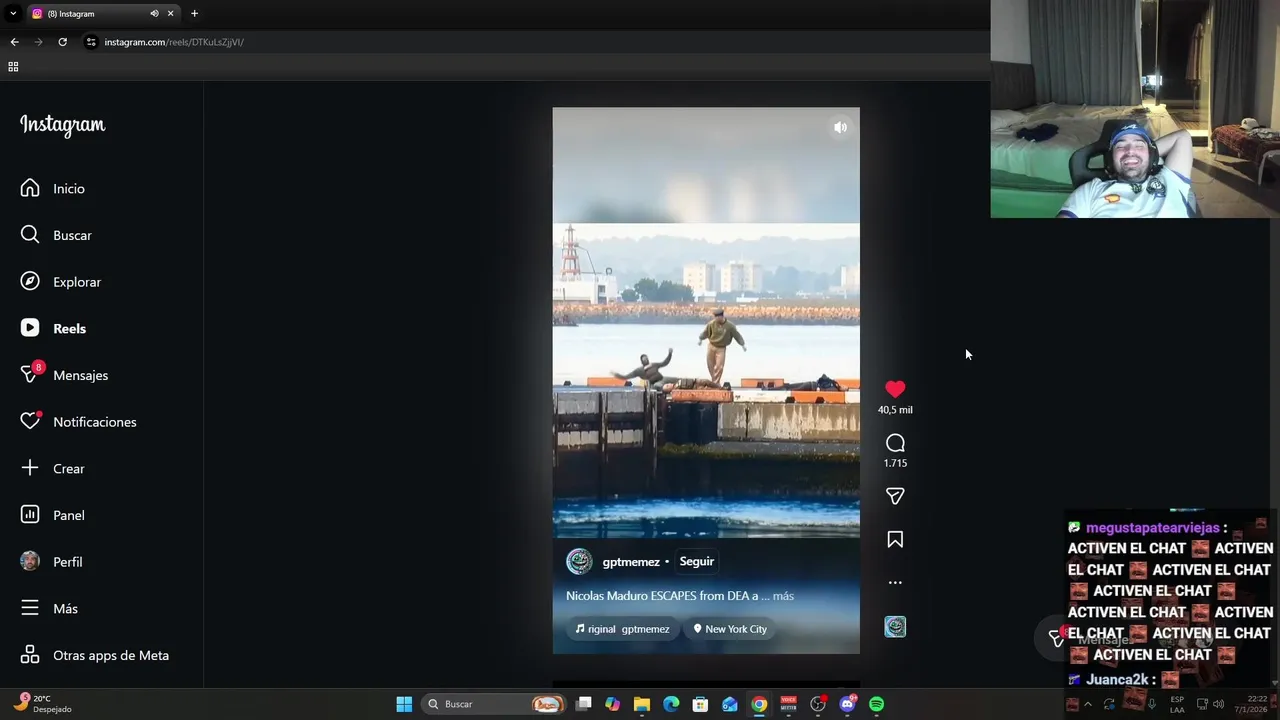Screen dimensions: 1280x720
Task: Click Seguir to follow gptmemez
Action: (697, 561)
